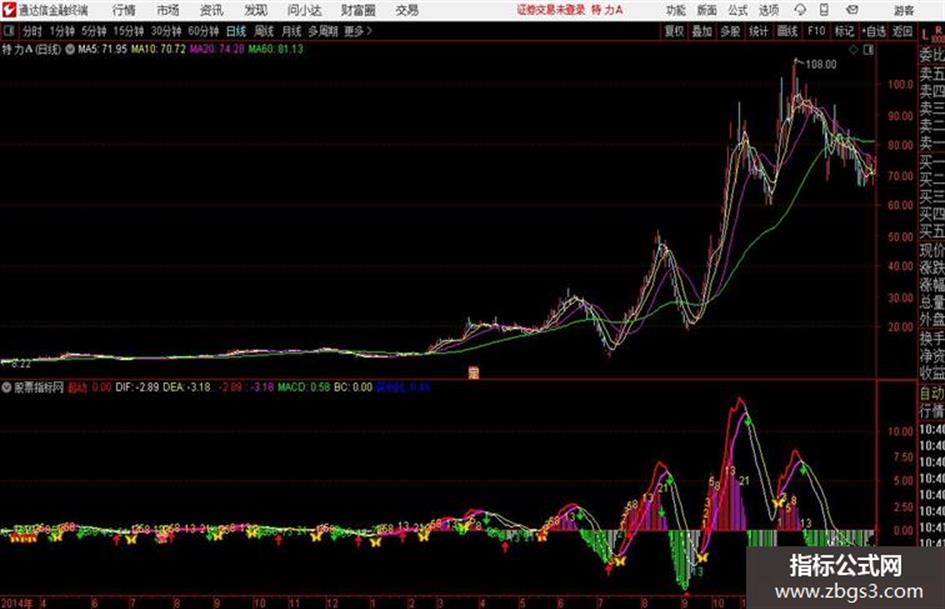Click the MACD: 0.58 value
The image size is (945, 609).
click(x=304, y=387)
